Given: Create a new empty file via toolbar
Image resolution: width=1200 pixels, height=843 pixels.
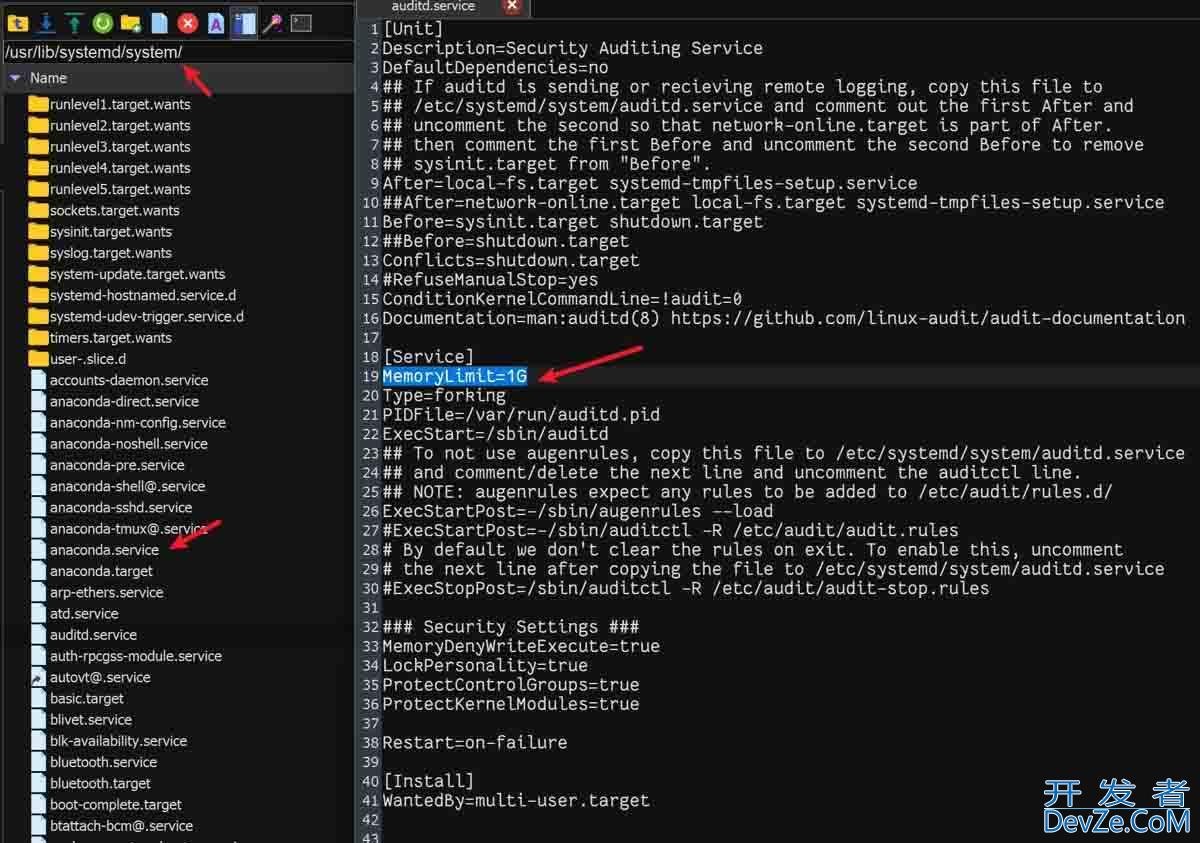Looking at the screenshot, I should (158, 22).
